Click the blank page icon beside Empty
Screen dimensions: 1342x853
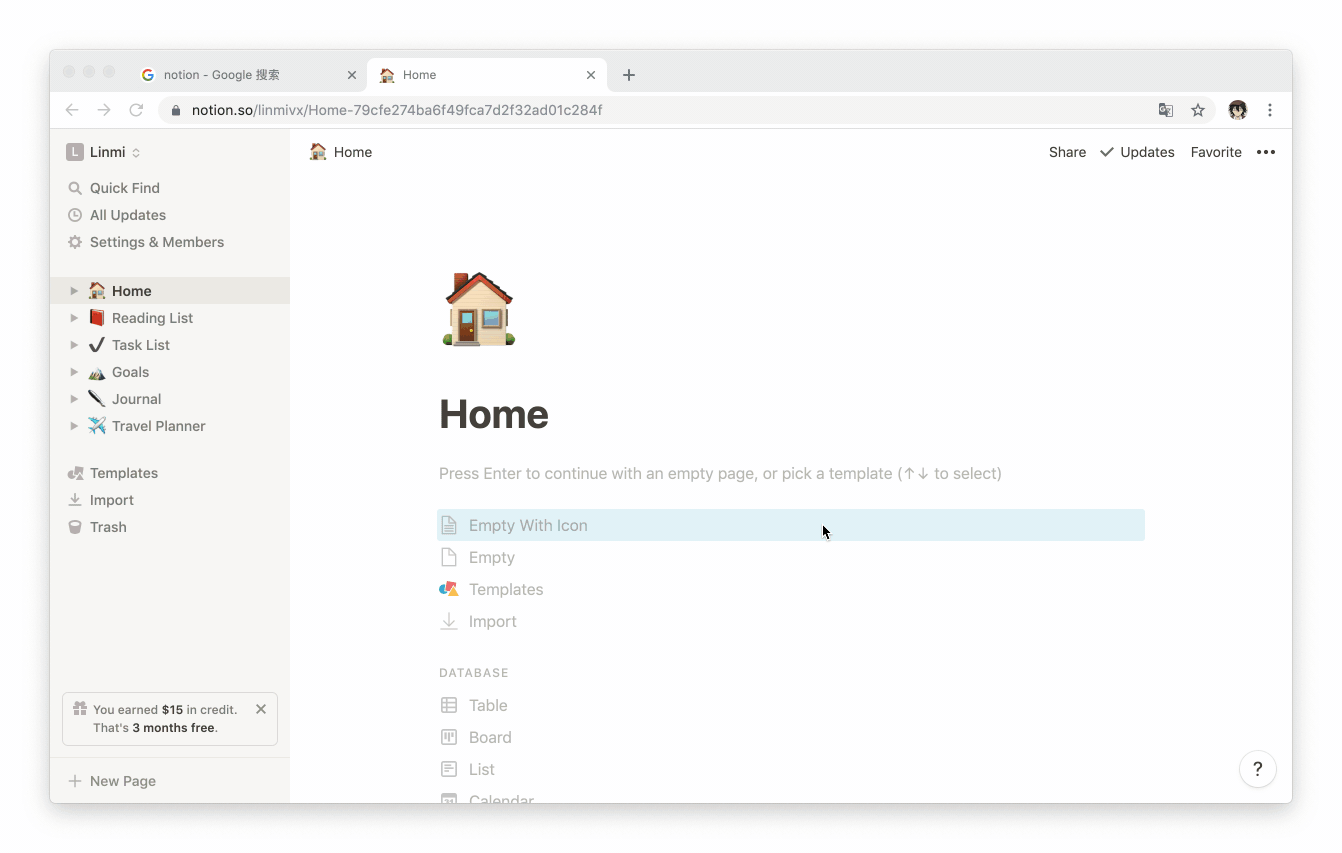pos(449,557)
